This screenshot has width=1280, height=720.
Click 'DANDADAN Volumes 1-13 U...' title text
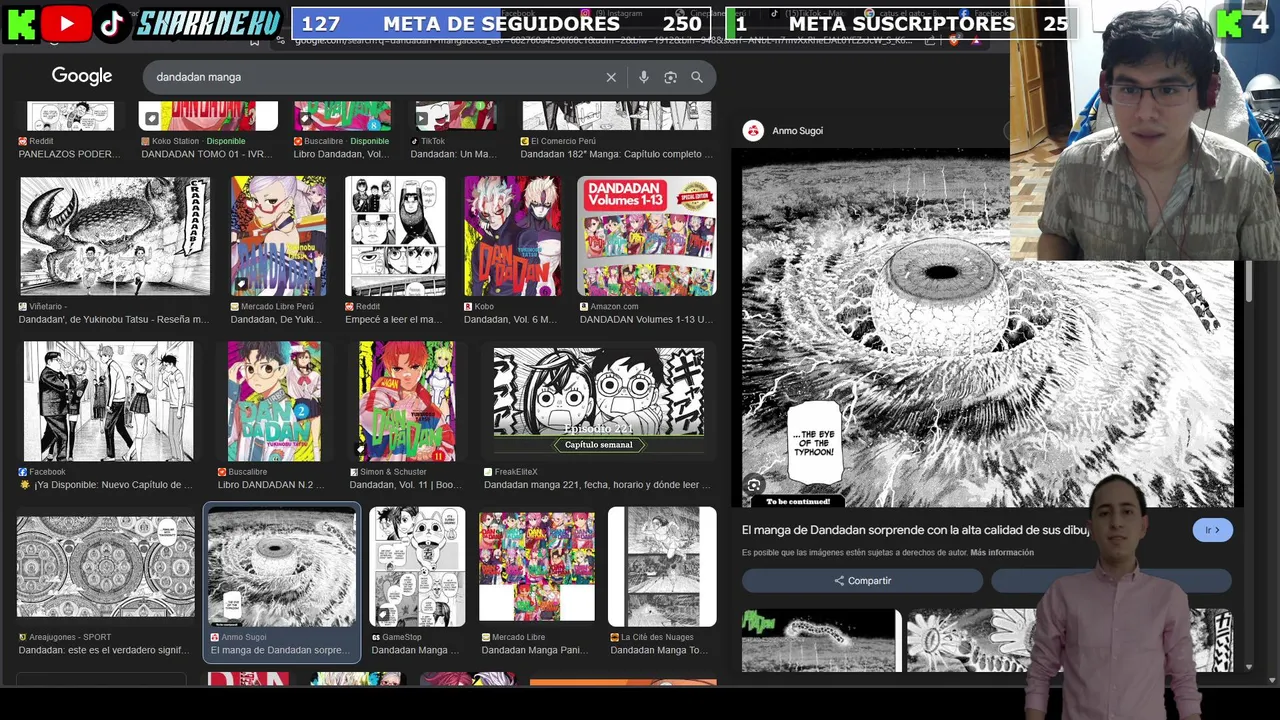[646, 319]
